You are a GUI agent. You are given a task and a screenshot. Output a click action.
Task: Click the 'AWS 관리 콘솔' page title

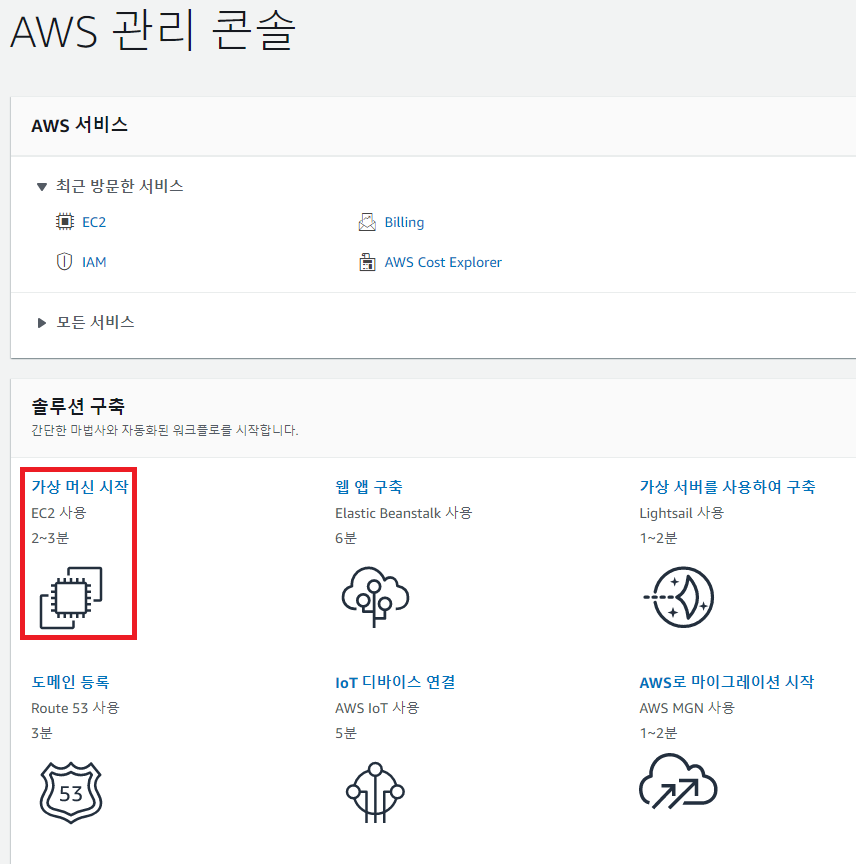click(x=153, y=31)
